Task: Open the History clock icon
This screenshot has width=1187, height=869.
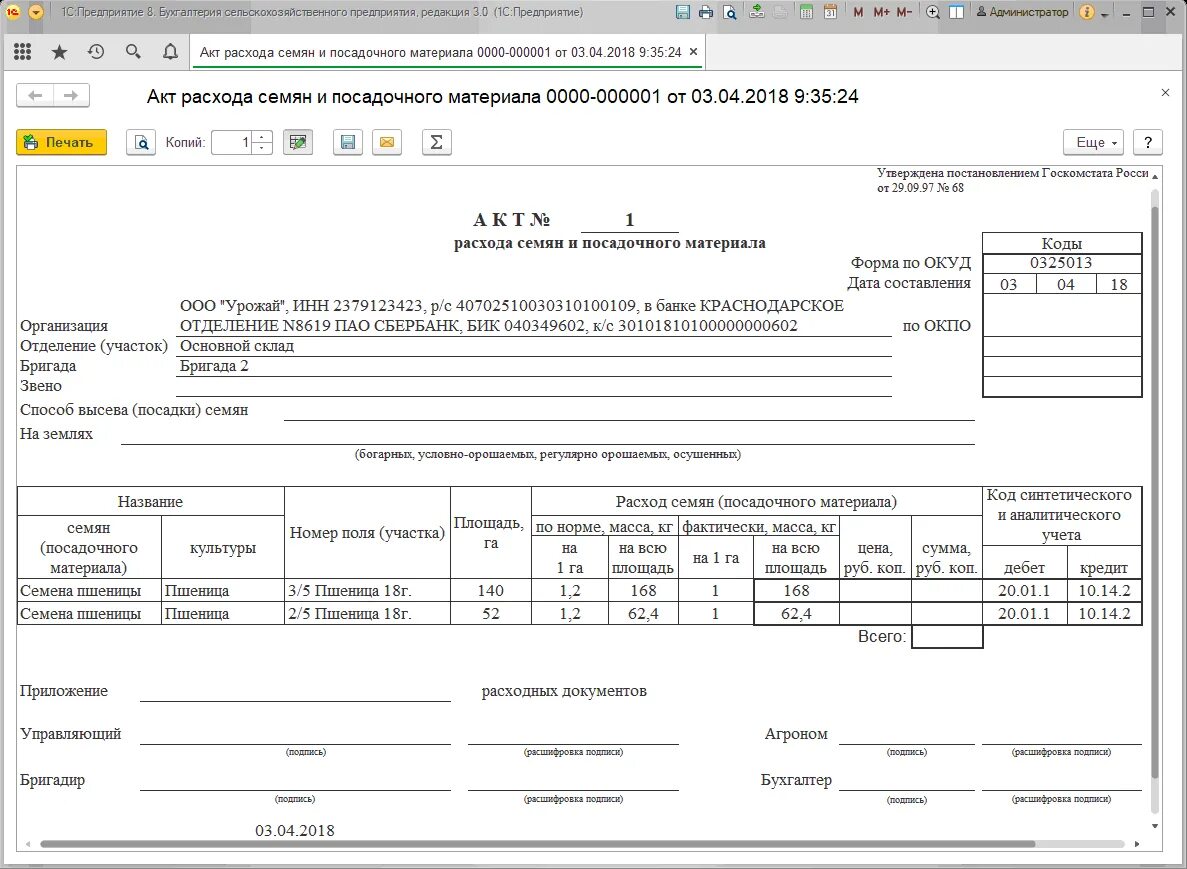Action: click(x=96, y=51)
